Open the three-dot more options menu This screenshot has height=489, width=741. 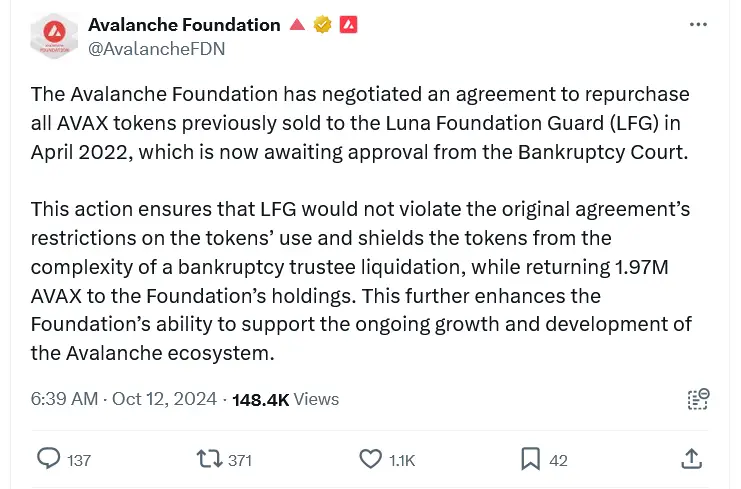point(699,25)
